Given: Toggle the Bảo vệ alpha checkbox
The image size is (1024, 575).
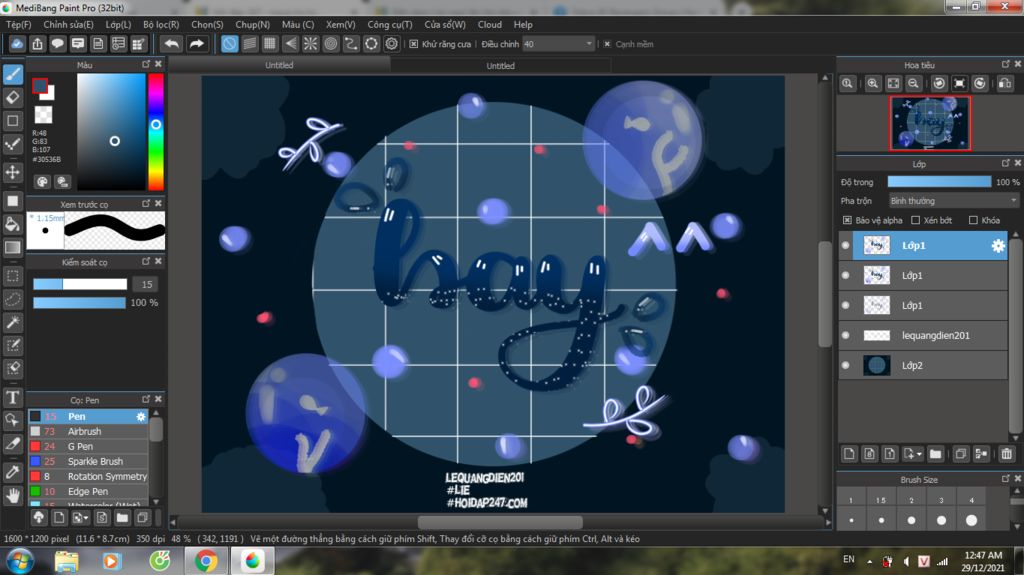Looking at the screenshot, I should pos(847,220).
